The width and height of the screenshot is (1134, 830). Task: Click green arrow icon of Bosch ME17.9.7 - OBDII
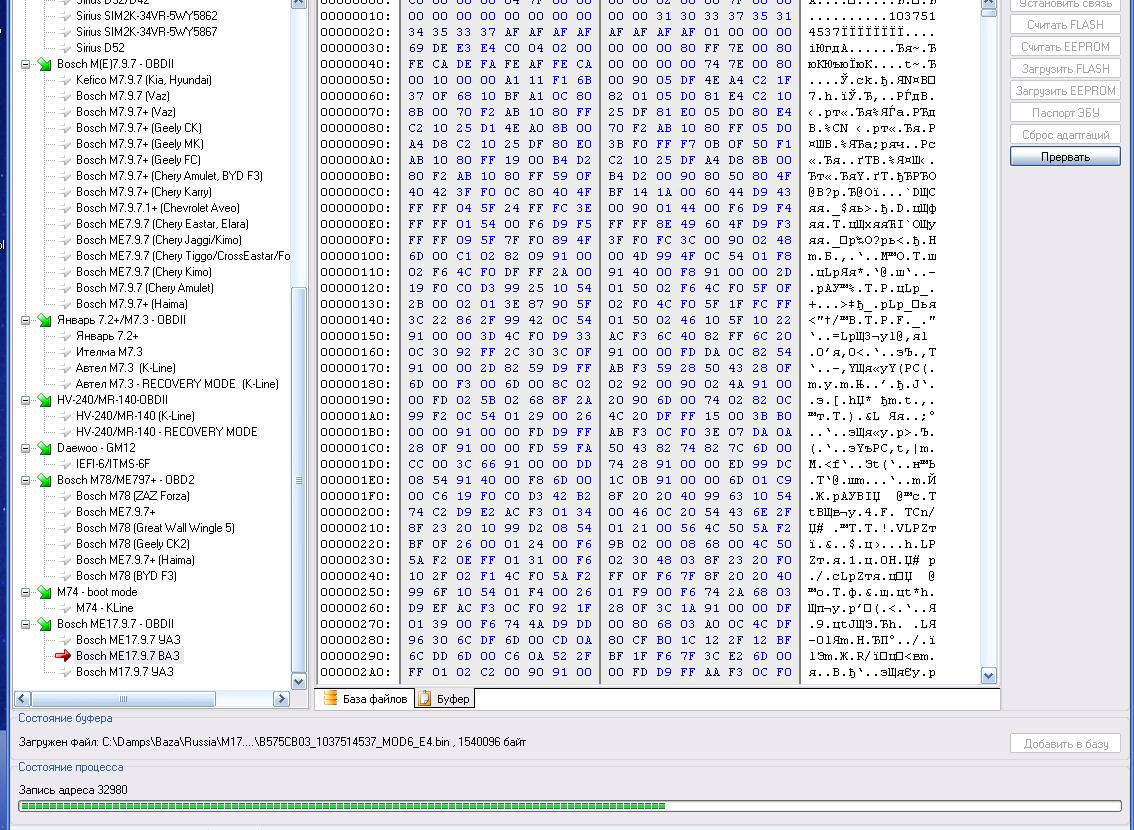(x=44, y=624)
